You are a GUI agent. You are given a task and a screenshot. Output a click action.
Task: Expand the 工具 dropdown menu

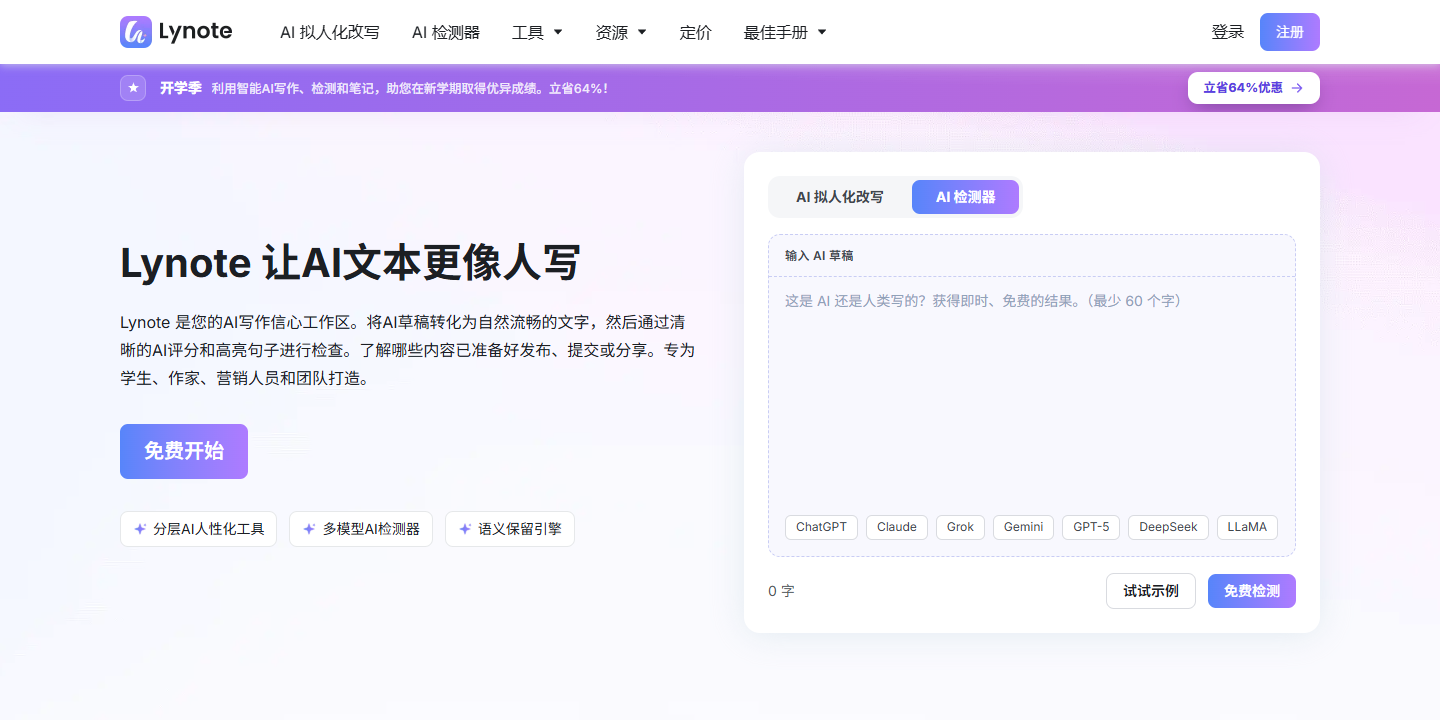(x=537, y=32)
